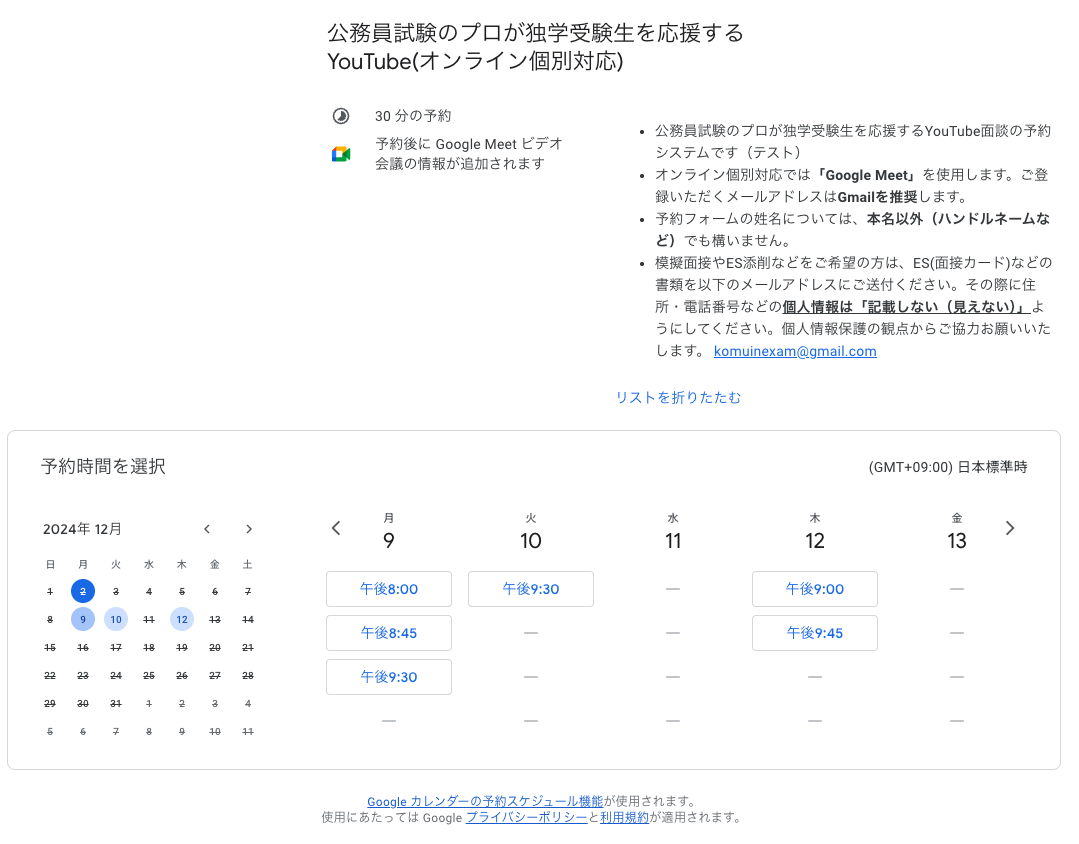Open 利用規約 link

(x=624, y=817)
